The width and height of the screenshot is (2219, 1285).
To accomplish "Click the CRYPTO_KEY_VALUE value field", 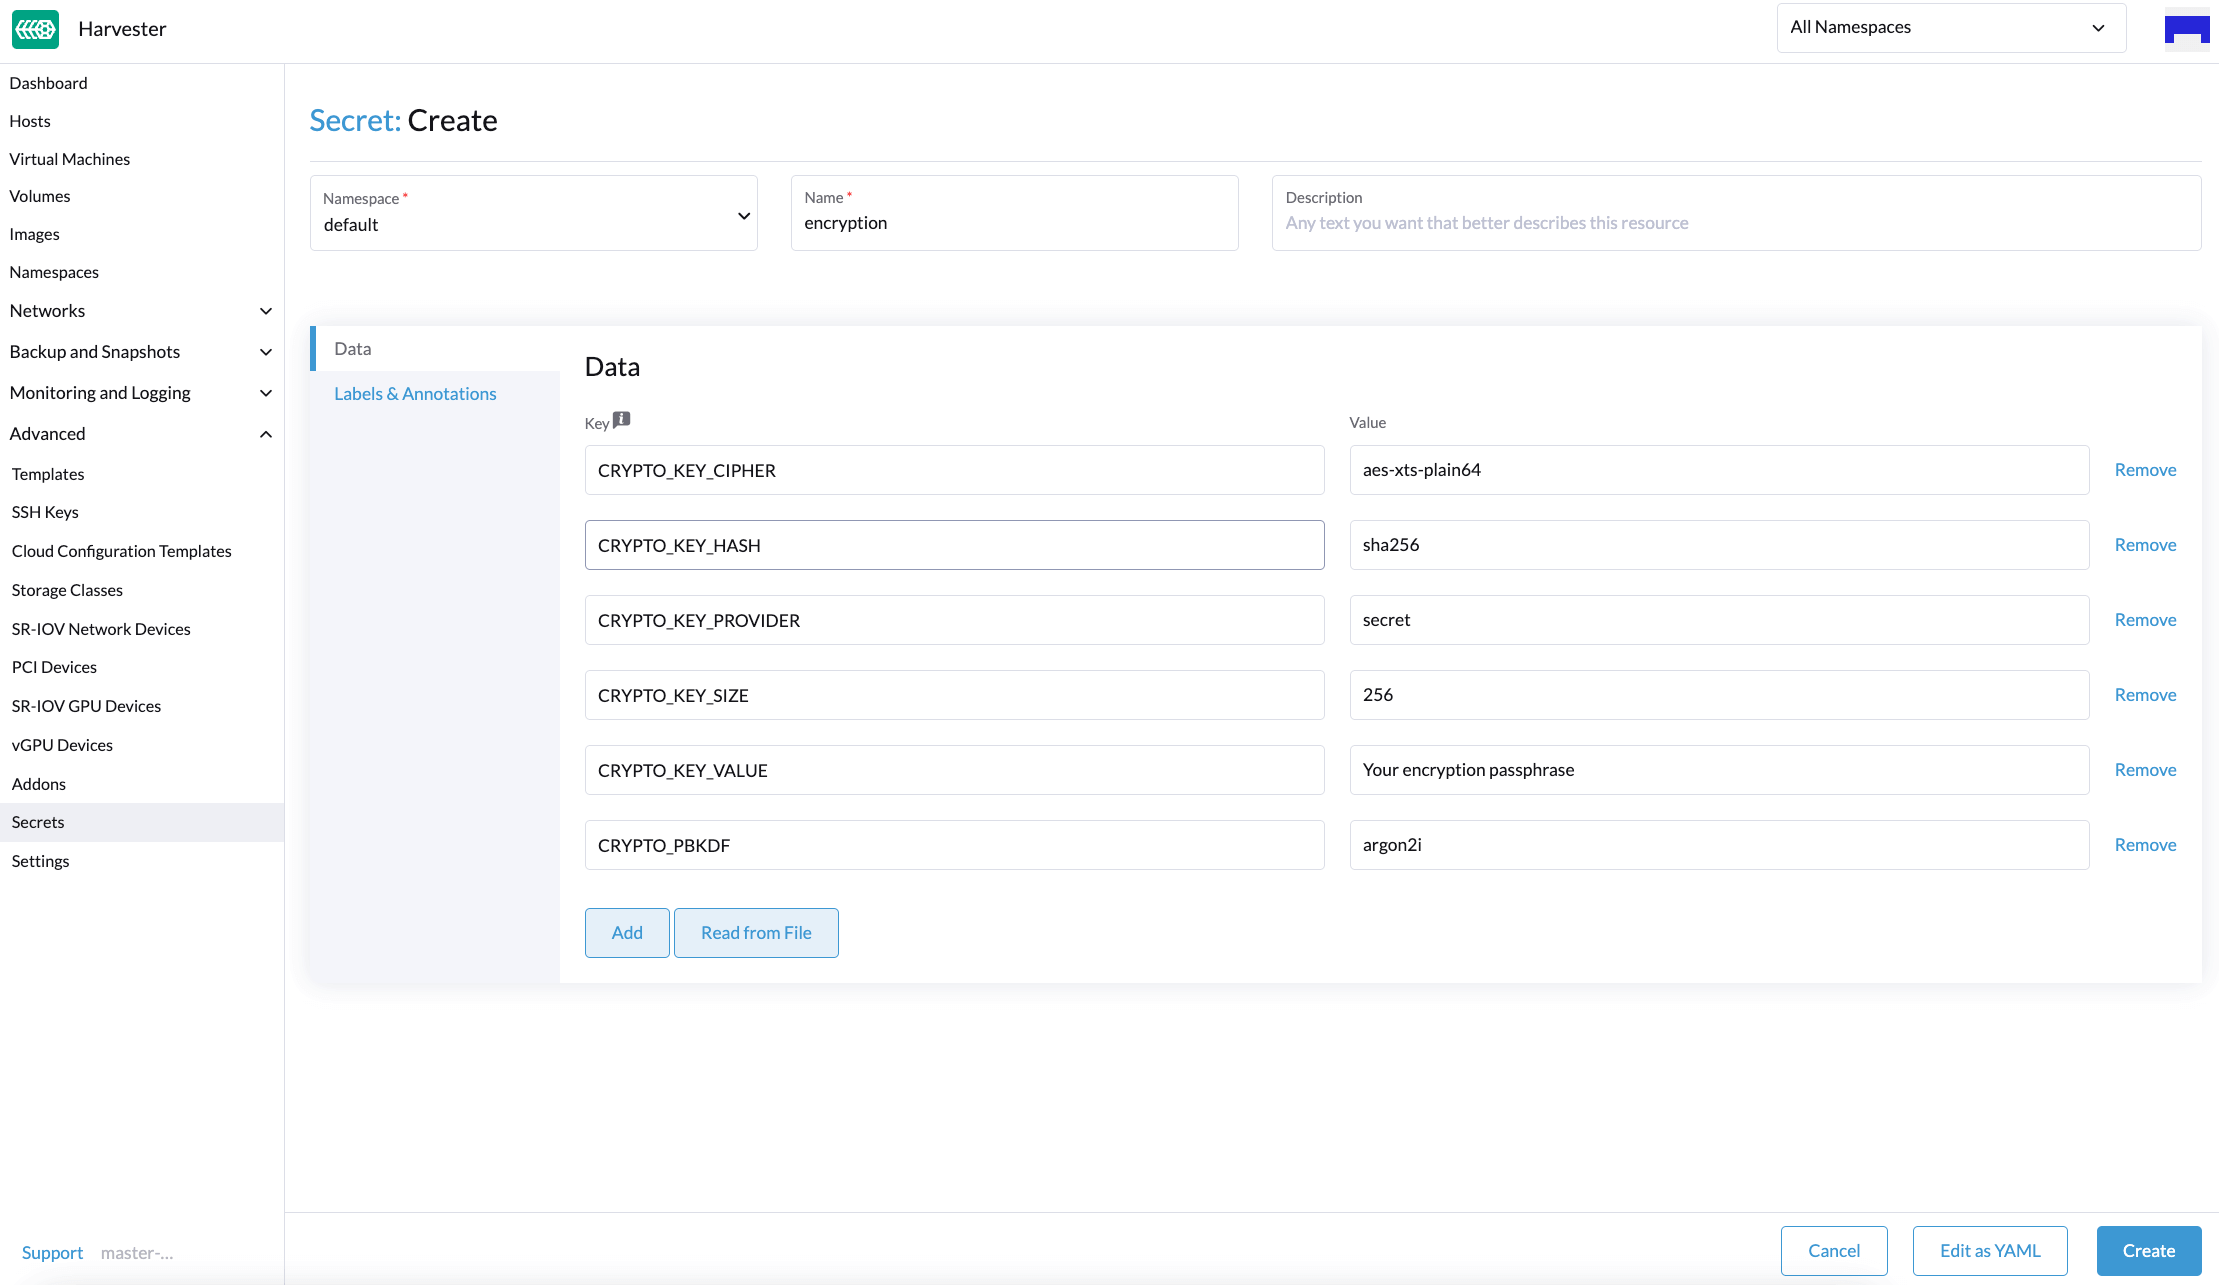I will click(1717, 769).
